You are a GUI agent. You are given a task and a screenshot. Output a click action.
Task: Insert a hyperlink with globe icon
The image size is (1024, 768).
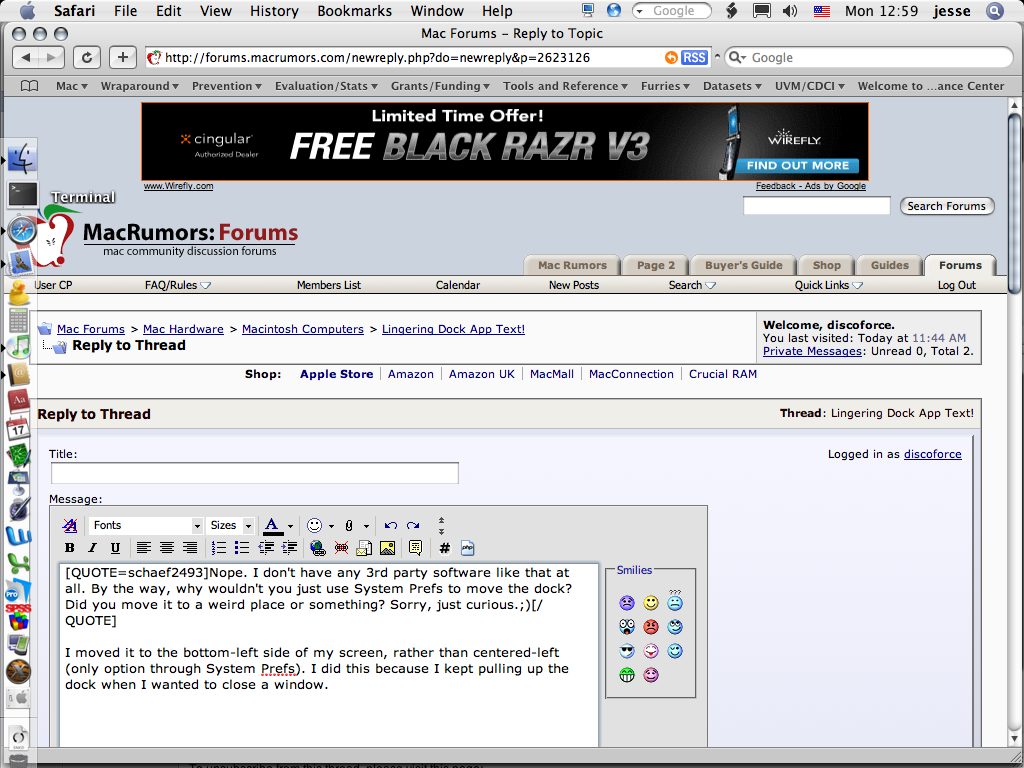(x=318, y=548)
